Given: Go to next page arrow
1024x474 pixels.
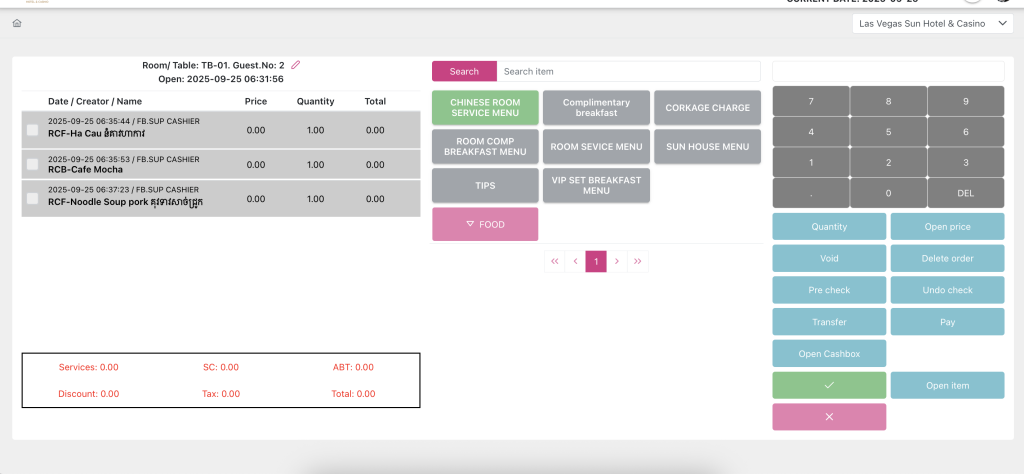Looking at the screenshot, I should click(617, 261).
